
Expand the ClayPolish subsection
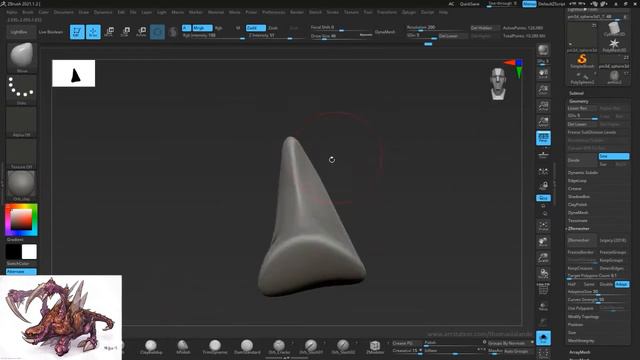click(x=578, y=204)
